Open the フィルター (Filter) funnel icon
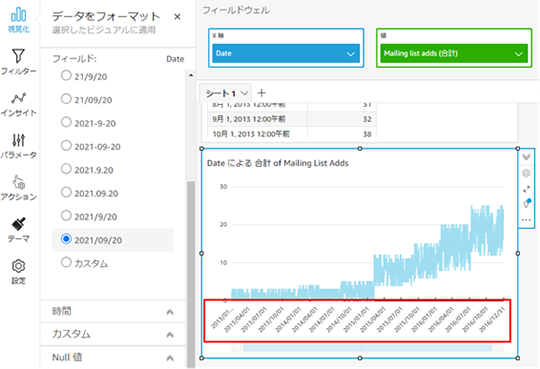This screenshot has height=369, width=540. click(x=19, y=62)
